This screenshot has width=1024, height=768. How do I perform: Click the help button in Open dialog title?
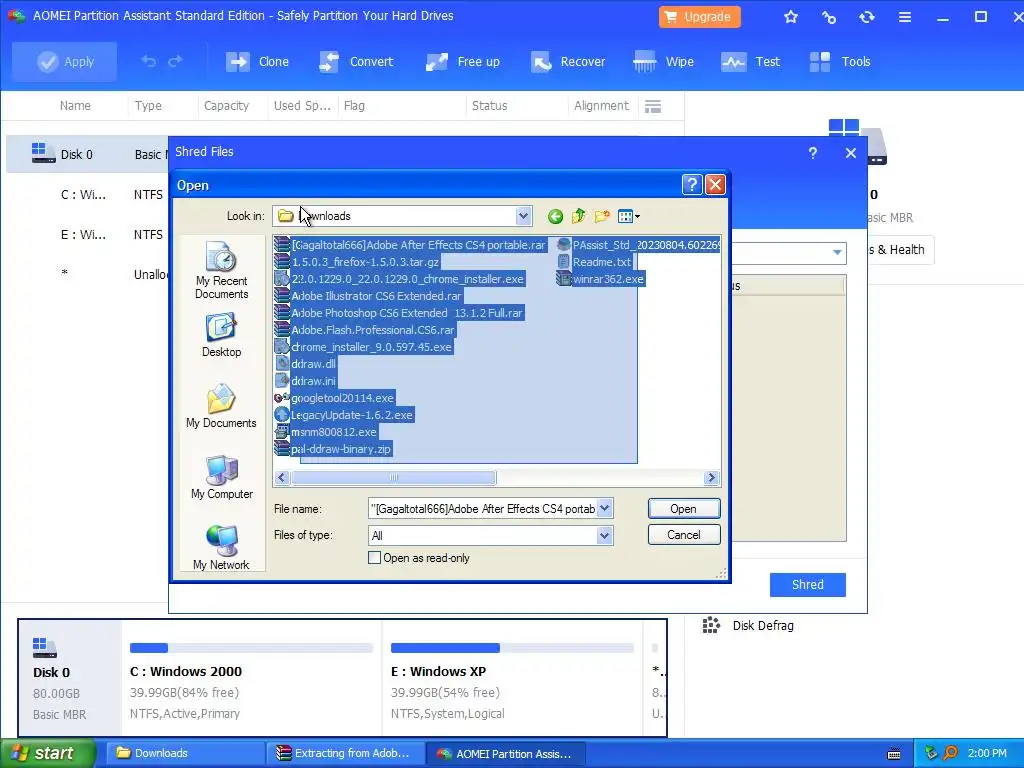pyautogui.click(x=692, y=185)
